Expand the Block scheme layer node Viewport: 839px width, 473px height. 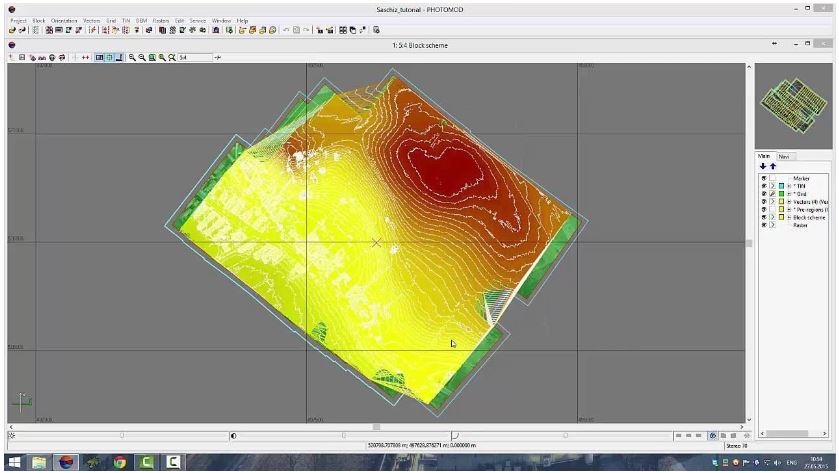[787, 217]
